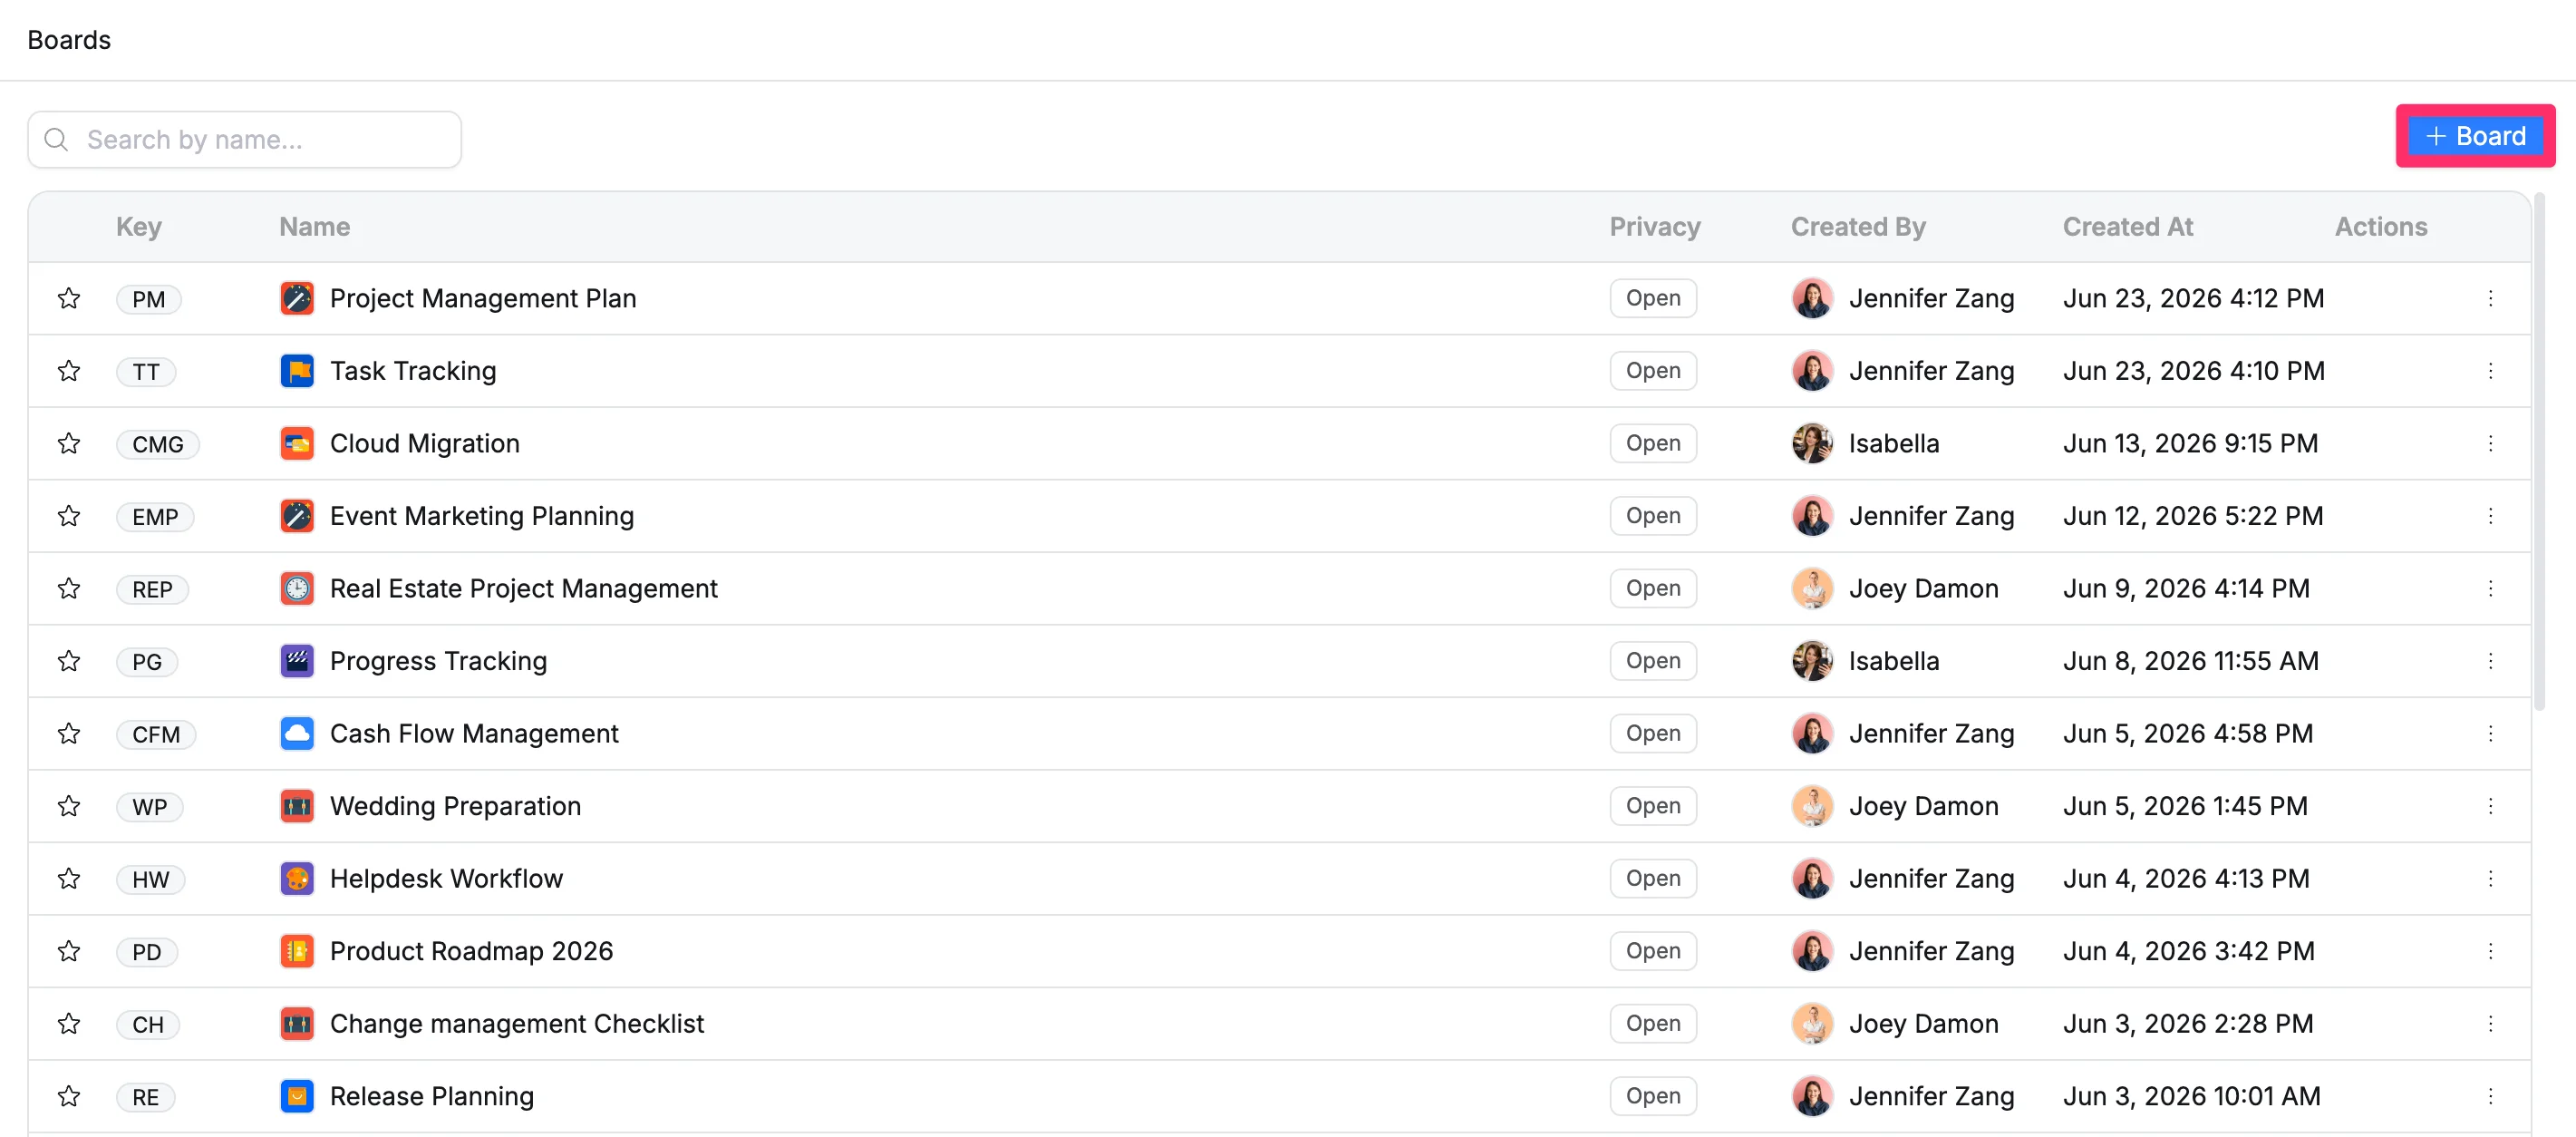Click the Project Management Plan board icon
The height and width of the screenshot is (1137, 2576).
point(297,298)
